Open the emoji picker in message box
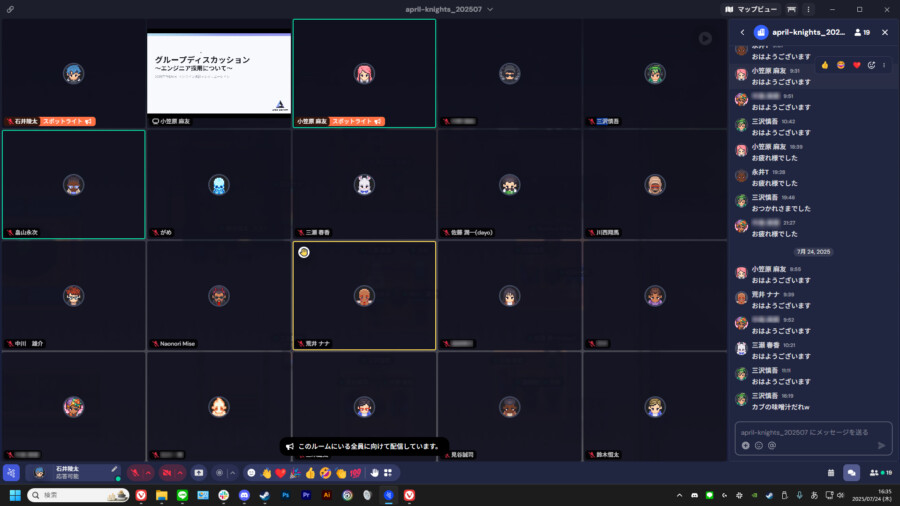Viewport: 900px width, 506px height. [759, 445]
